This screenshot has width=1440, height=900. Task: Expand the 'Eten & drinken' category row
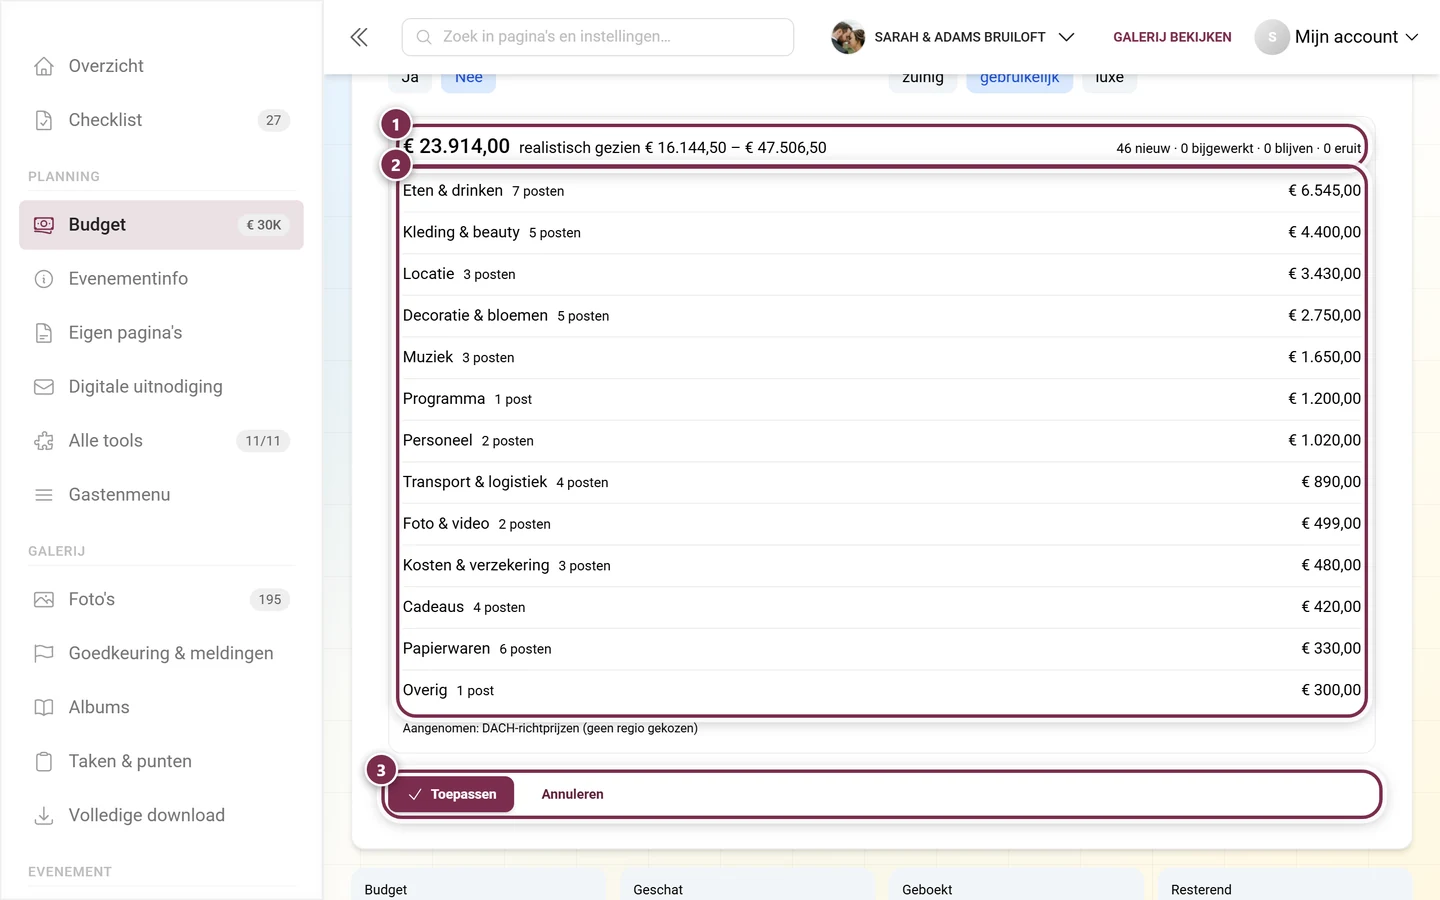(882, 191)
